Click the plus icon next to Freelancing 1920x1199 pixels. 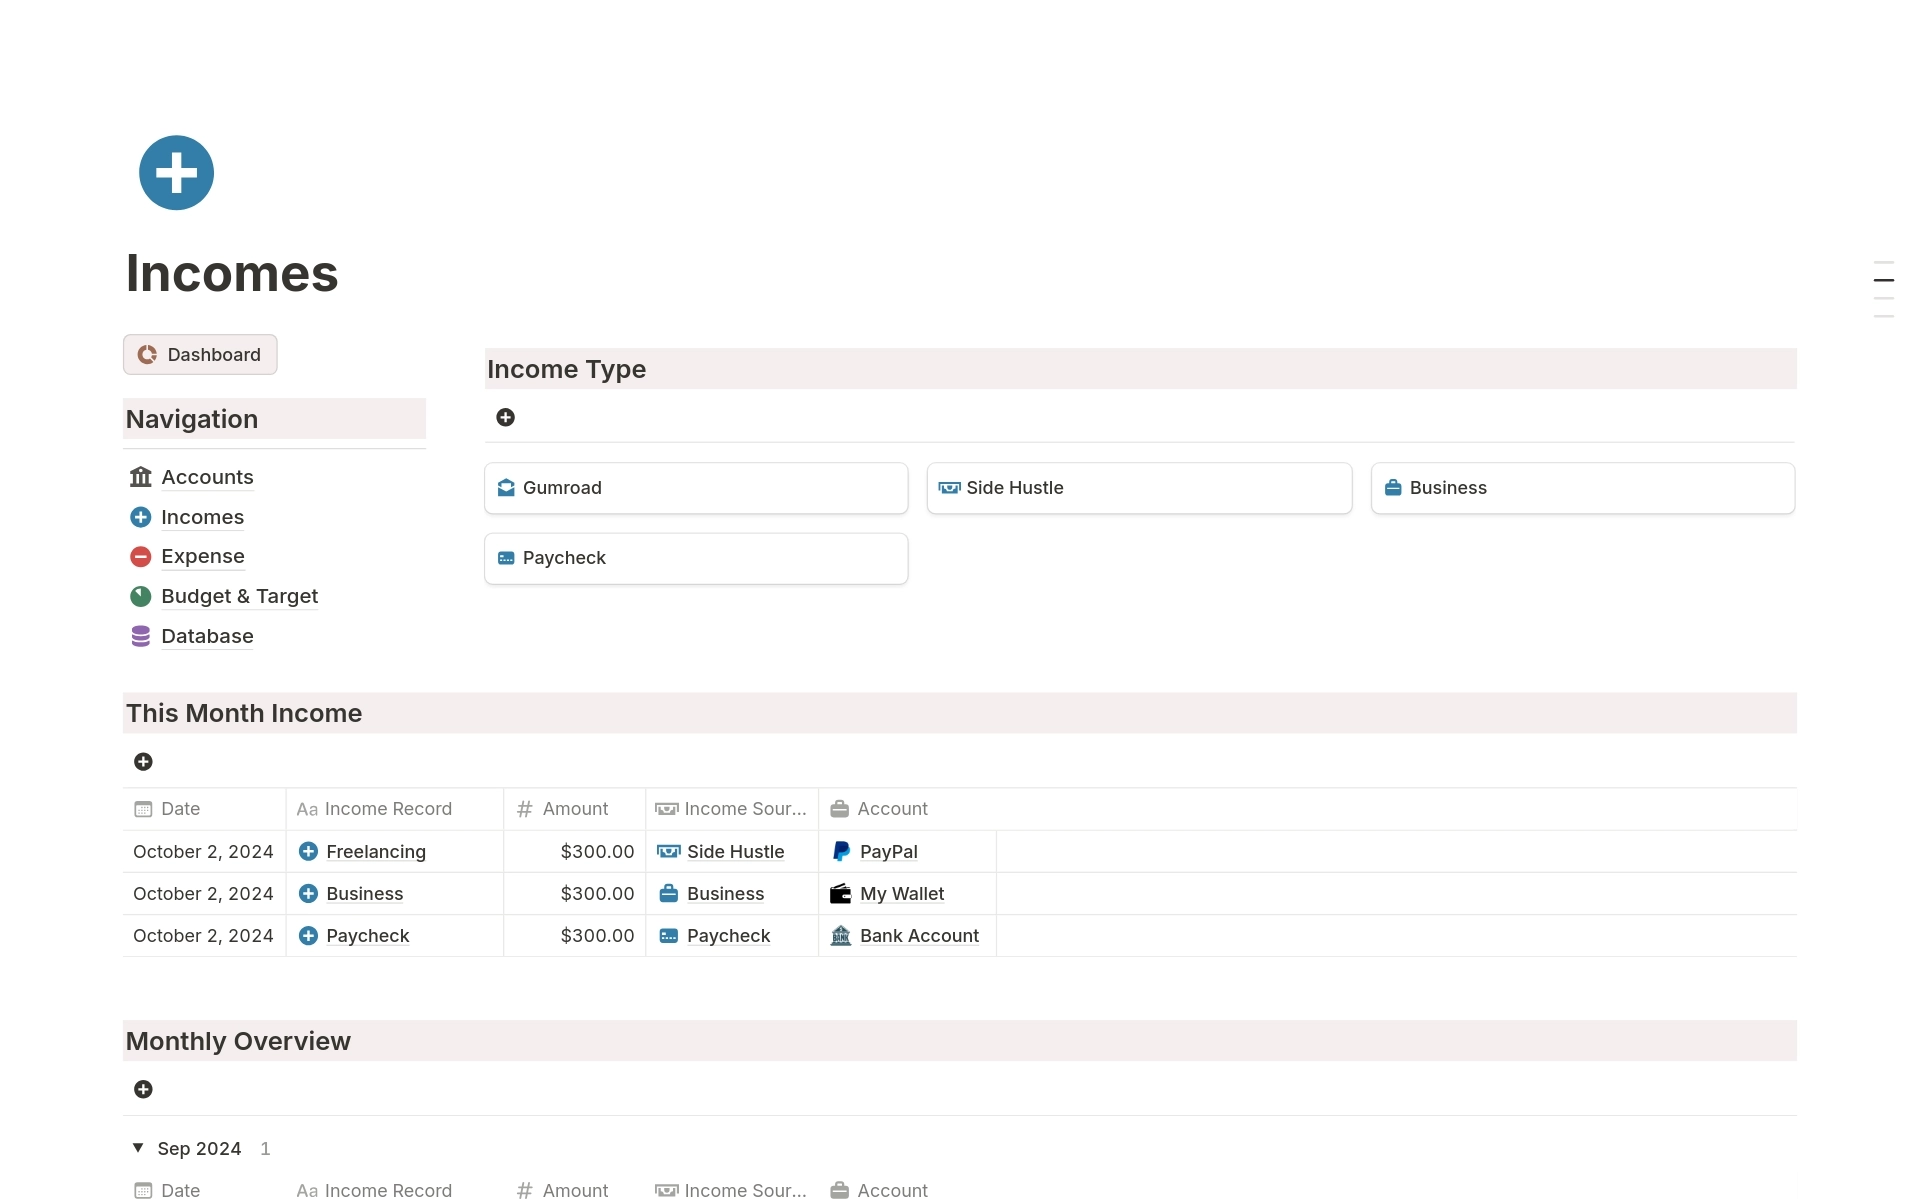click(309, 852)
